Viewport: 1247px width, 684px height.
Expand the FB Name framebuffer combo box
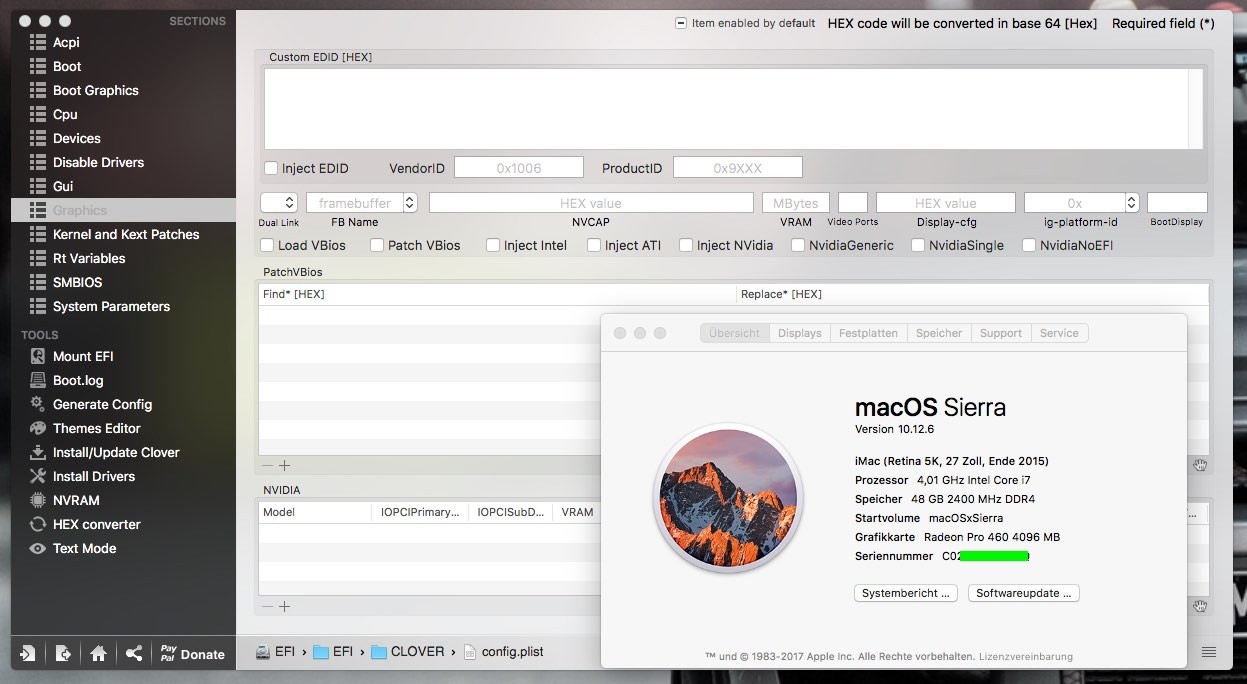coord(410,203)
